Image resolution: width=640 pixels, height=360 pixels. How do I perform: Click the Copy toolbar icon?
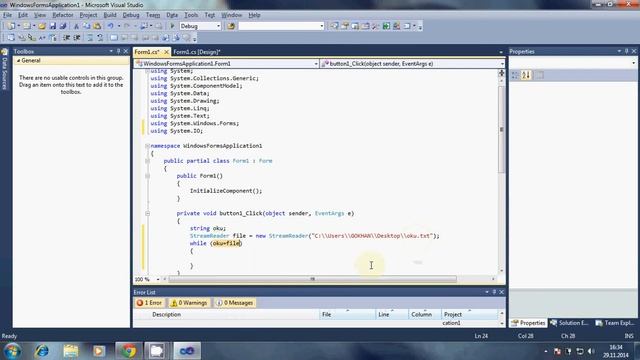click(x=87, y=26)
